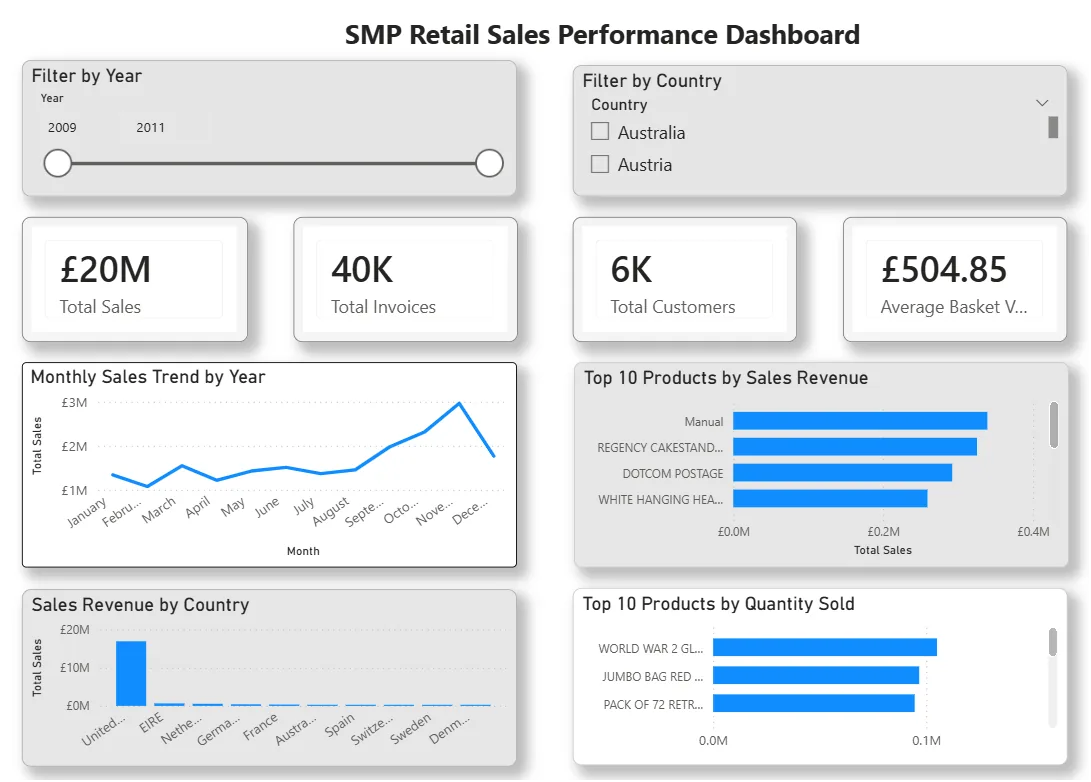Image resolution: width=1091 pixels, height=782 pixels.
Task: Click the Year slider track
Action: [273, 163]
